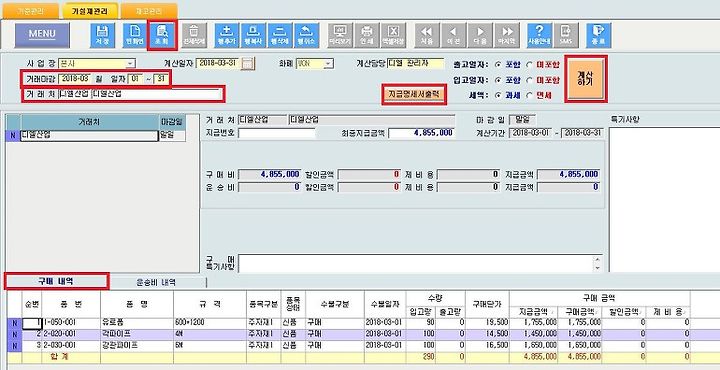This screenshot has height=370, width=720.
Task: Jump to the last record with 마지막
Action: point(507,35)
